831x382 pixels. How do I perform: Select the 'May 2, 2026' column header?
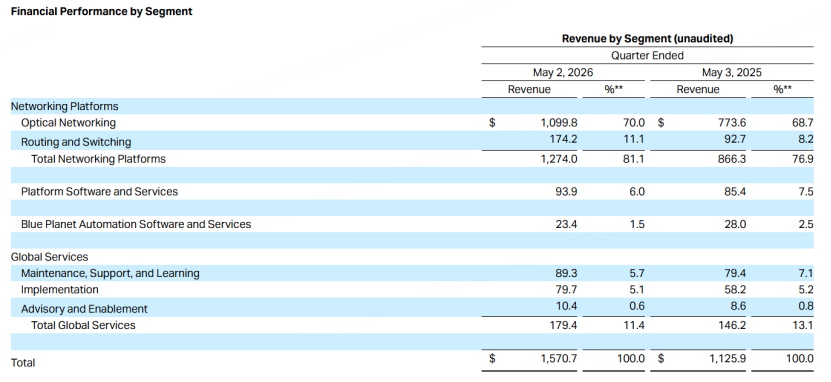pos(563,73)
